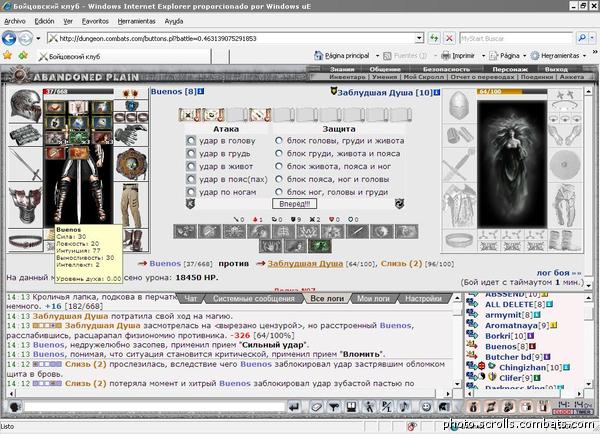Click the first scroll slot with crossed icon
600x434 pixels.
click(190, 114)
